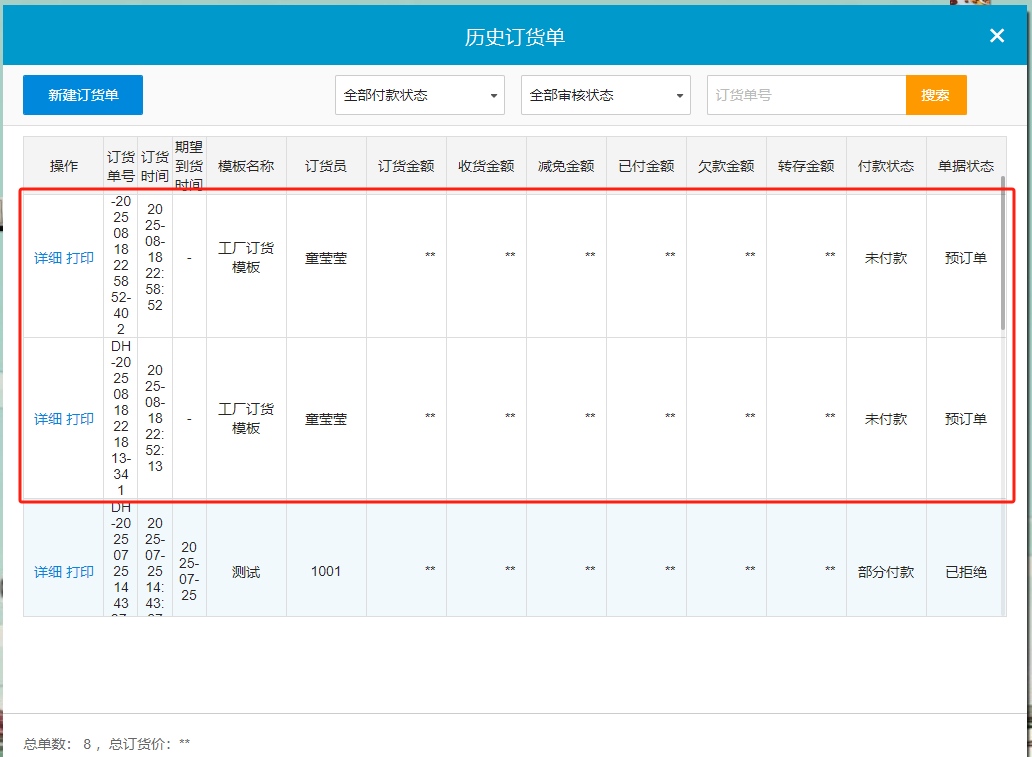Image resolution: width=1032 pixels, height=757 pixels.
Task: Click the table's vertical scrollbar
Action: click(1003, 255)
